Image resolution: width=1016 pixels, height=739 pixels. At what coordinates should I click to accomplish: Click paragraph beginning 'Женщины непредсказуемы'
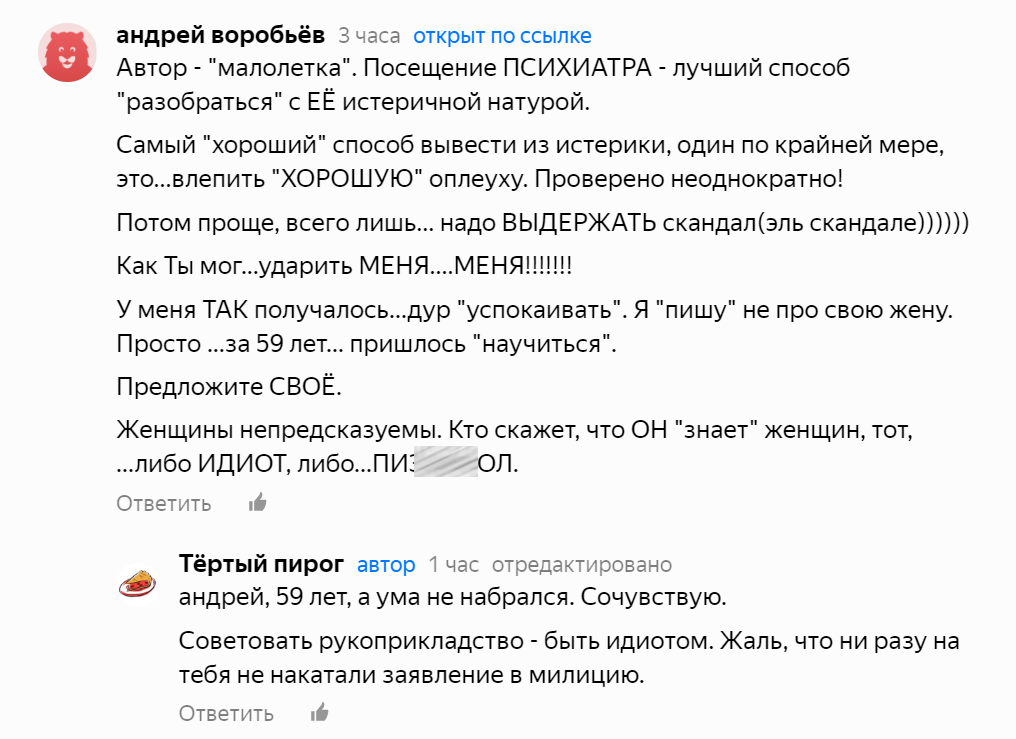(x=514, y=446)
